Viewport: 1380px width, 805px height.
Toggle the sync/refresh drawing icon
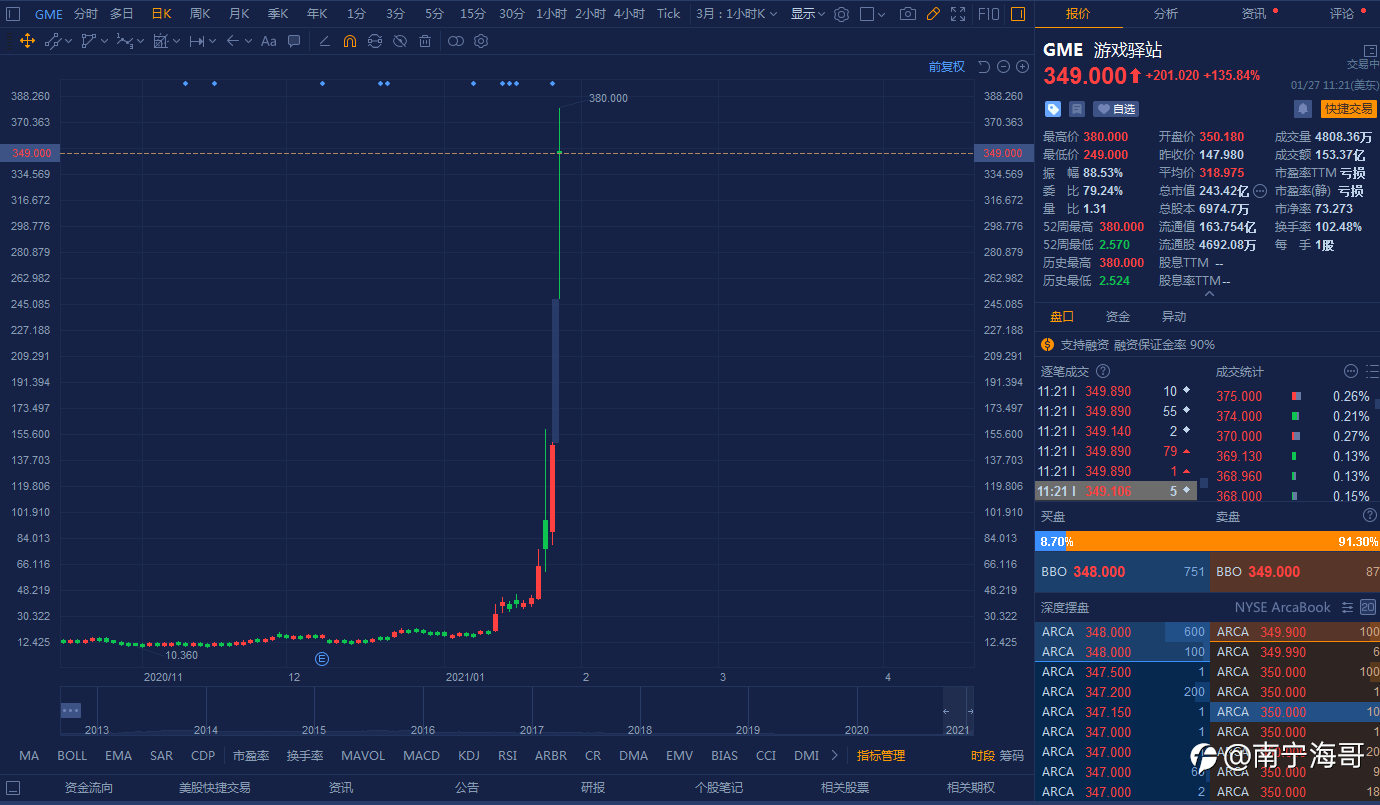pos(374,41)
